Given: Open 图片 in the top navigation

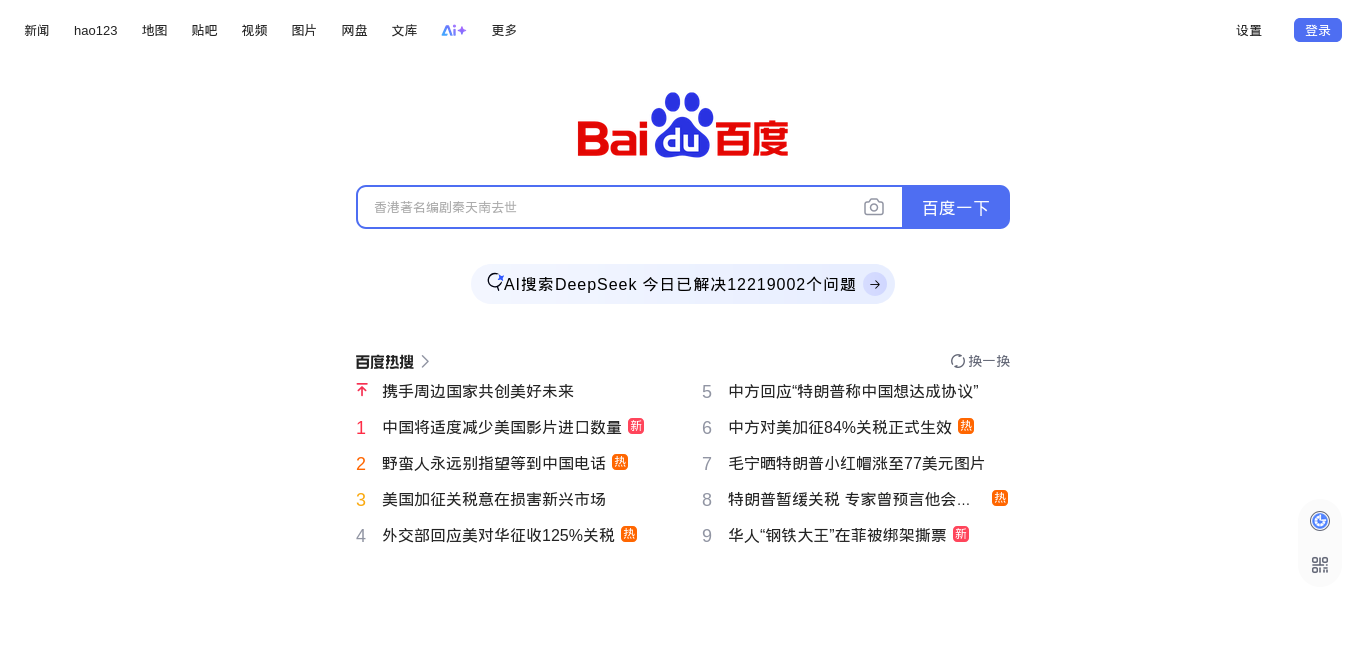Looking at the screenshot, I should click(x=304, y=30).
